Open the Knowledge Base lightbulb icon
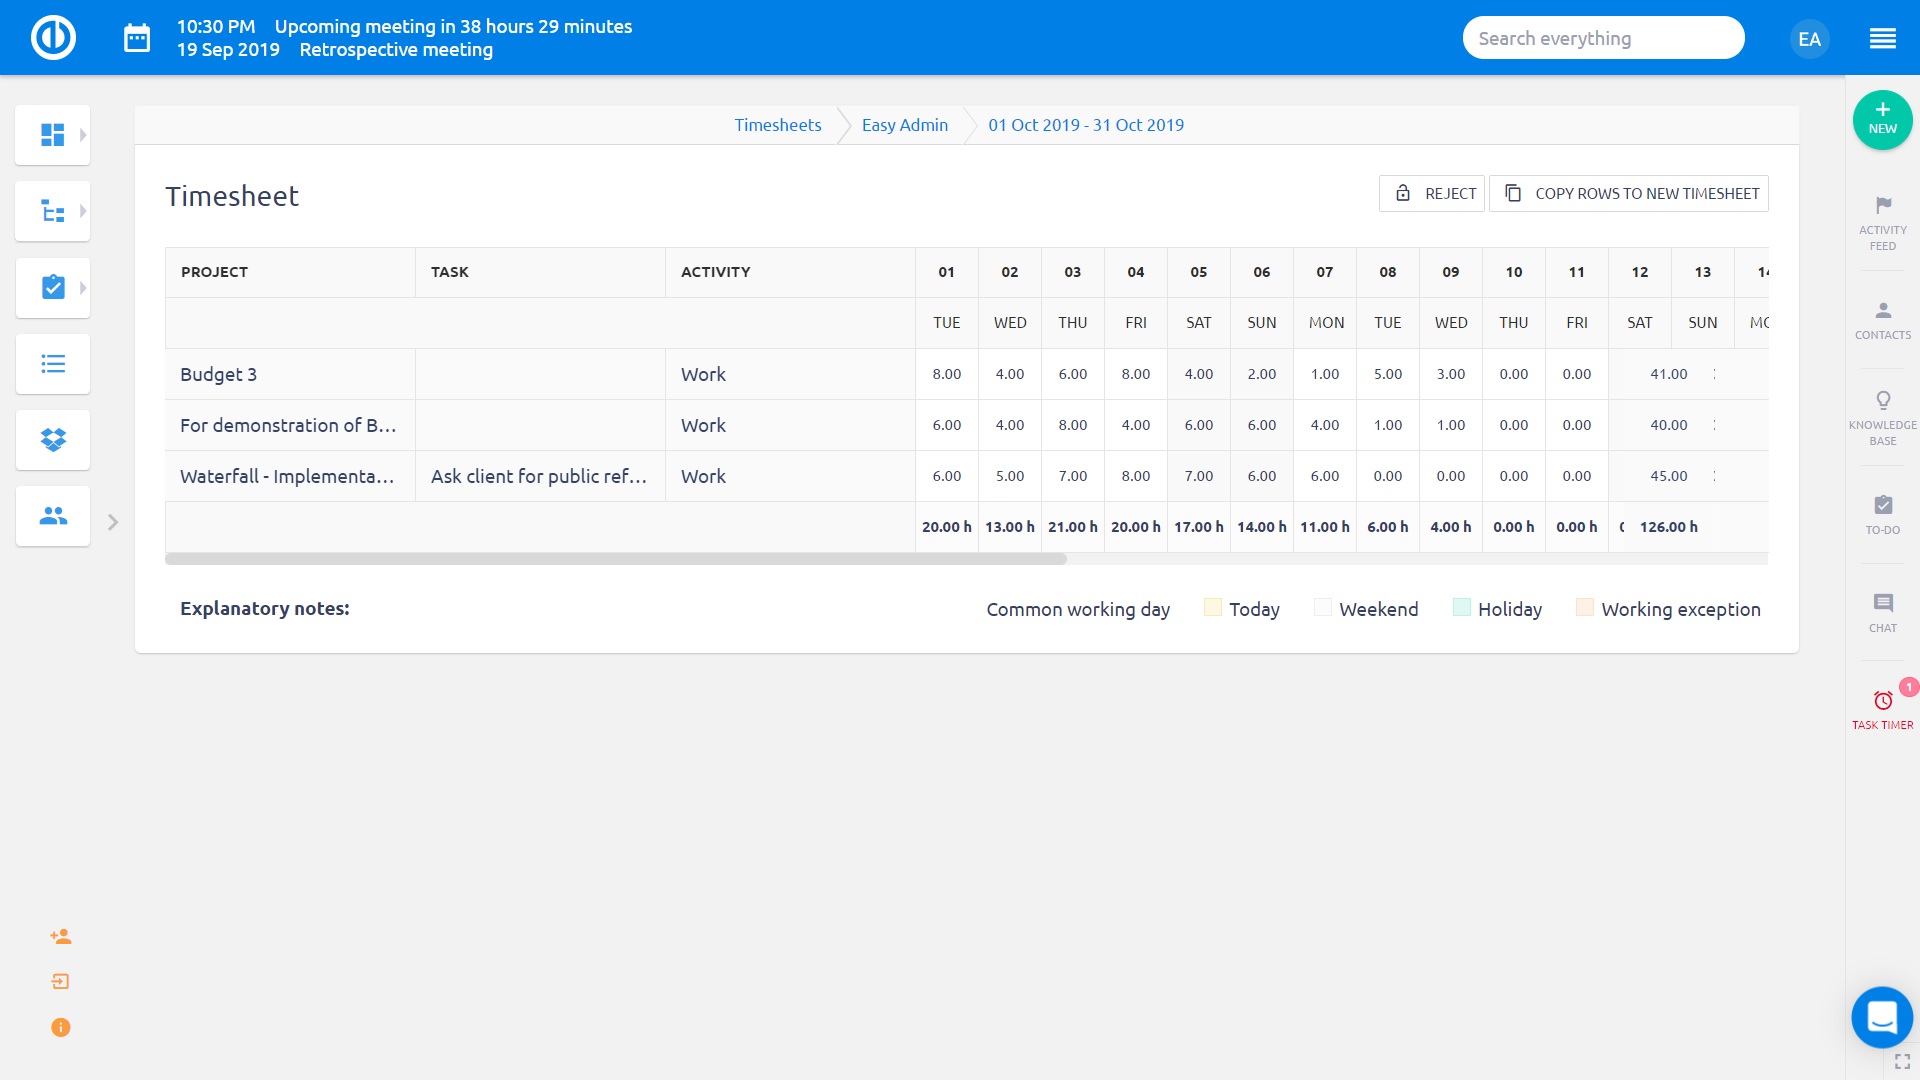This screenshot has height=1080, width=1920. [x=1882, y=401]
